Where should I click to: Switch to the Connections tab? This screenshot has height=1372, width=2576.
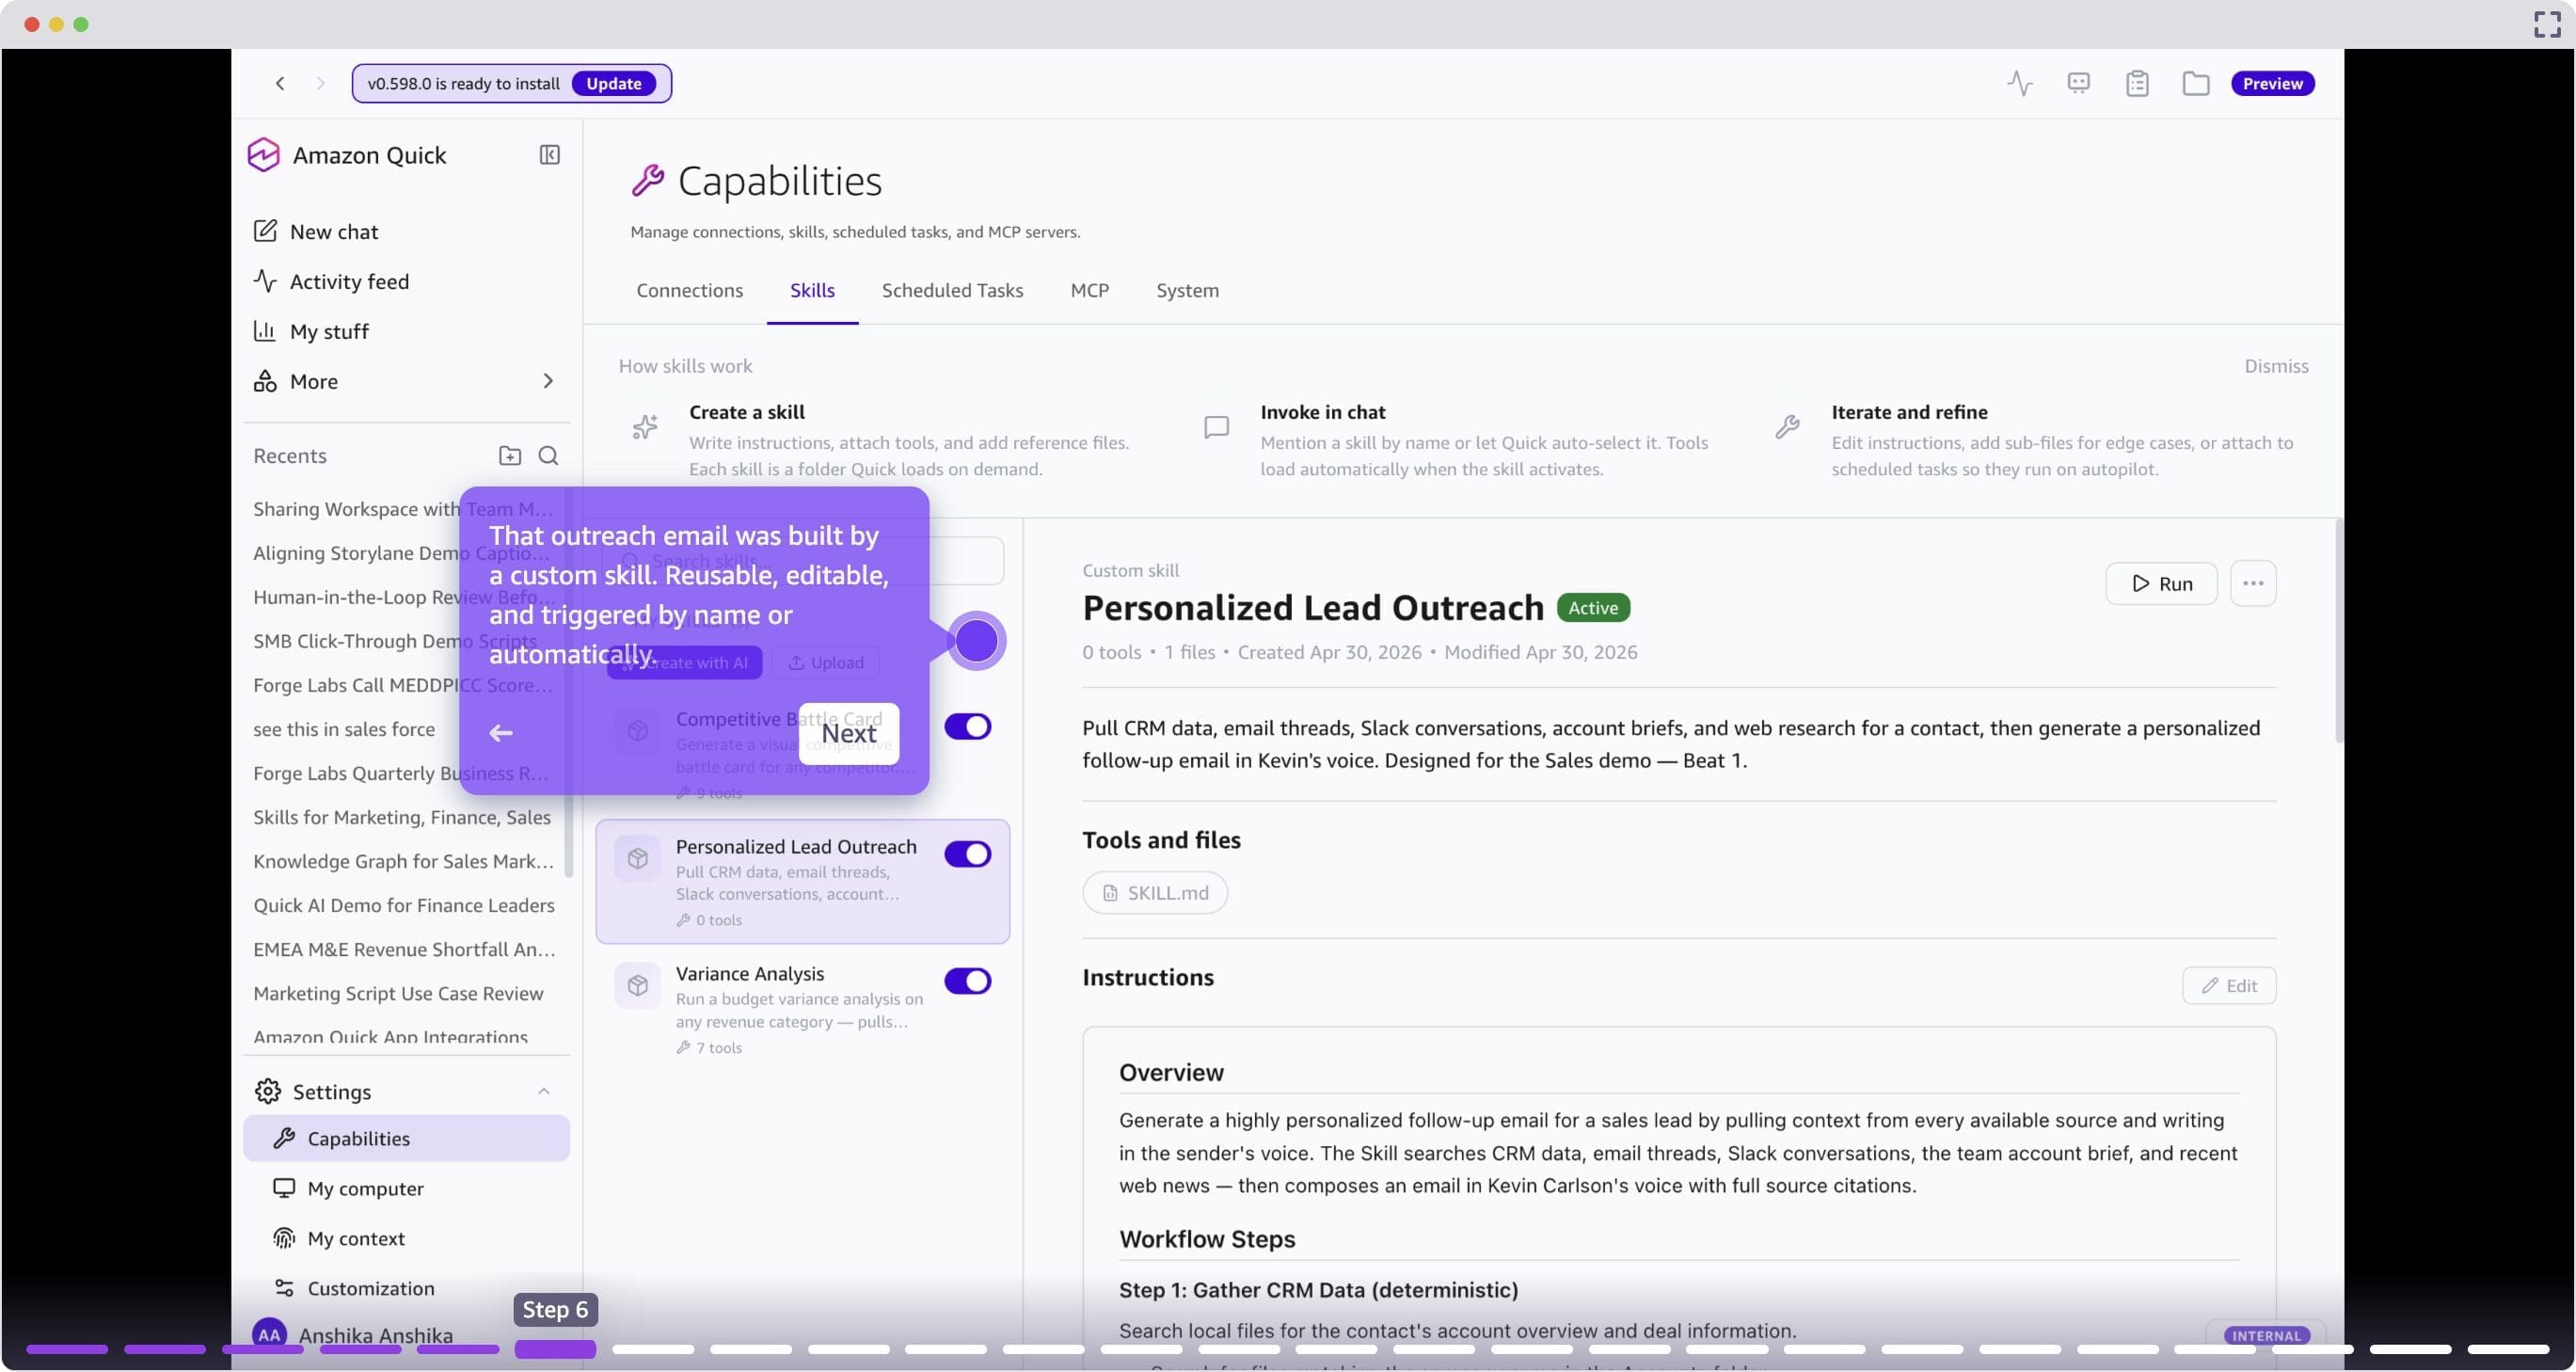689,290
